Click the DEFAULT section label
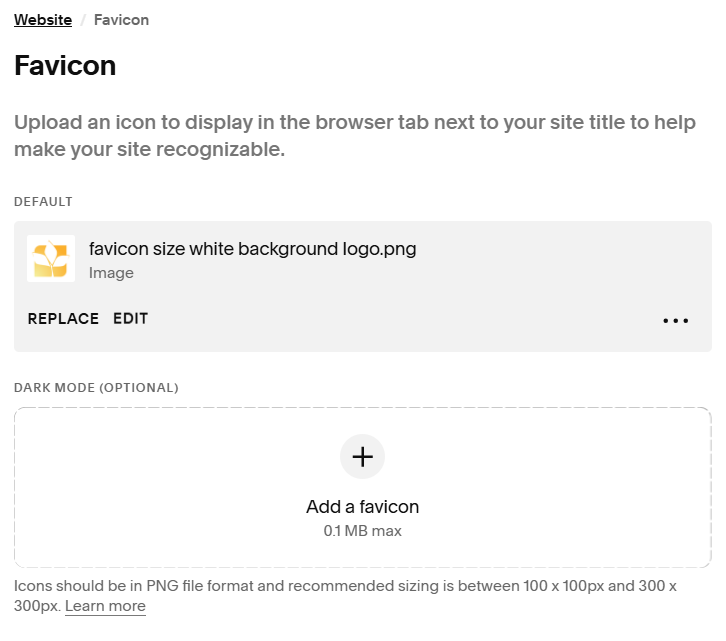726x641 pixels. click(43, 202)
